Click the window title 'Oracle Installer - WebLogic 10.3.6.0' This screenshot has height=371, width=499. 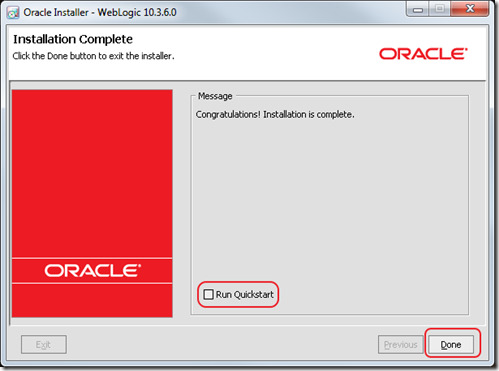100,12
